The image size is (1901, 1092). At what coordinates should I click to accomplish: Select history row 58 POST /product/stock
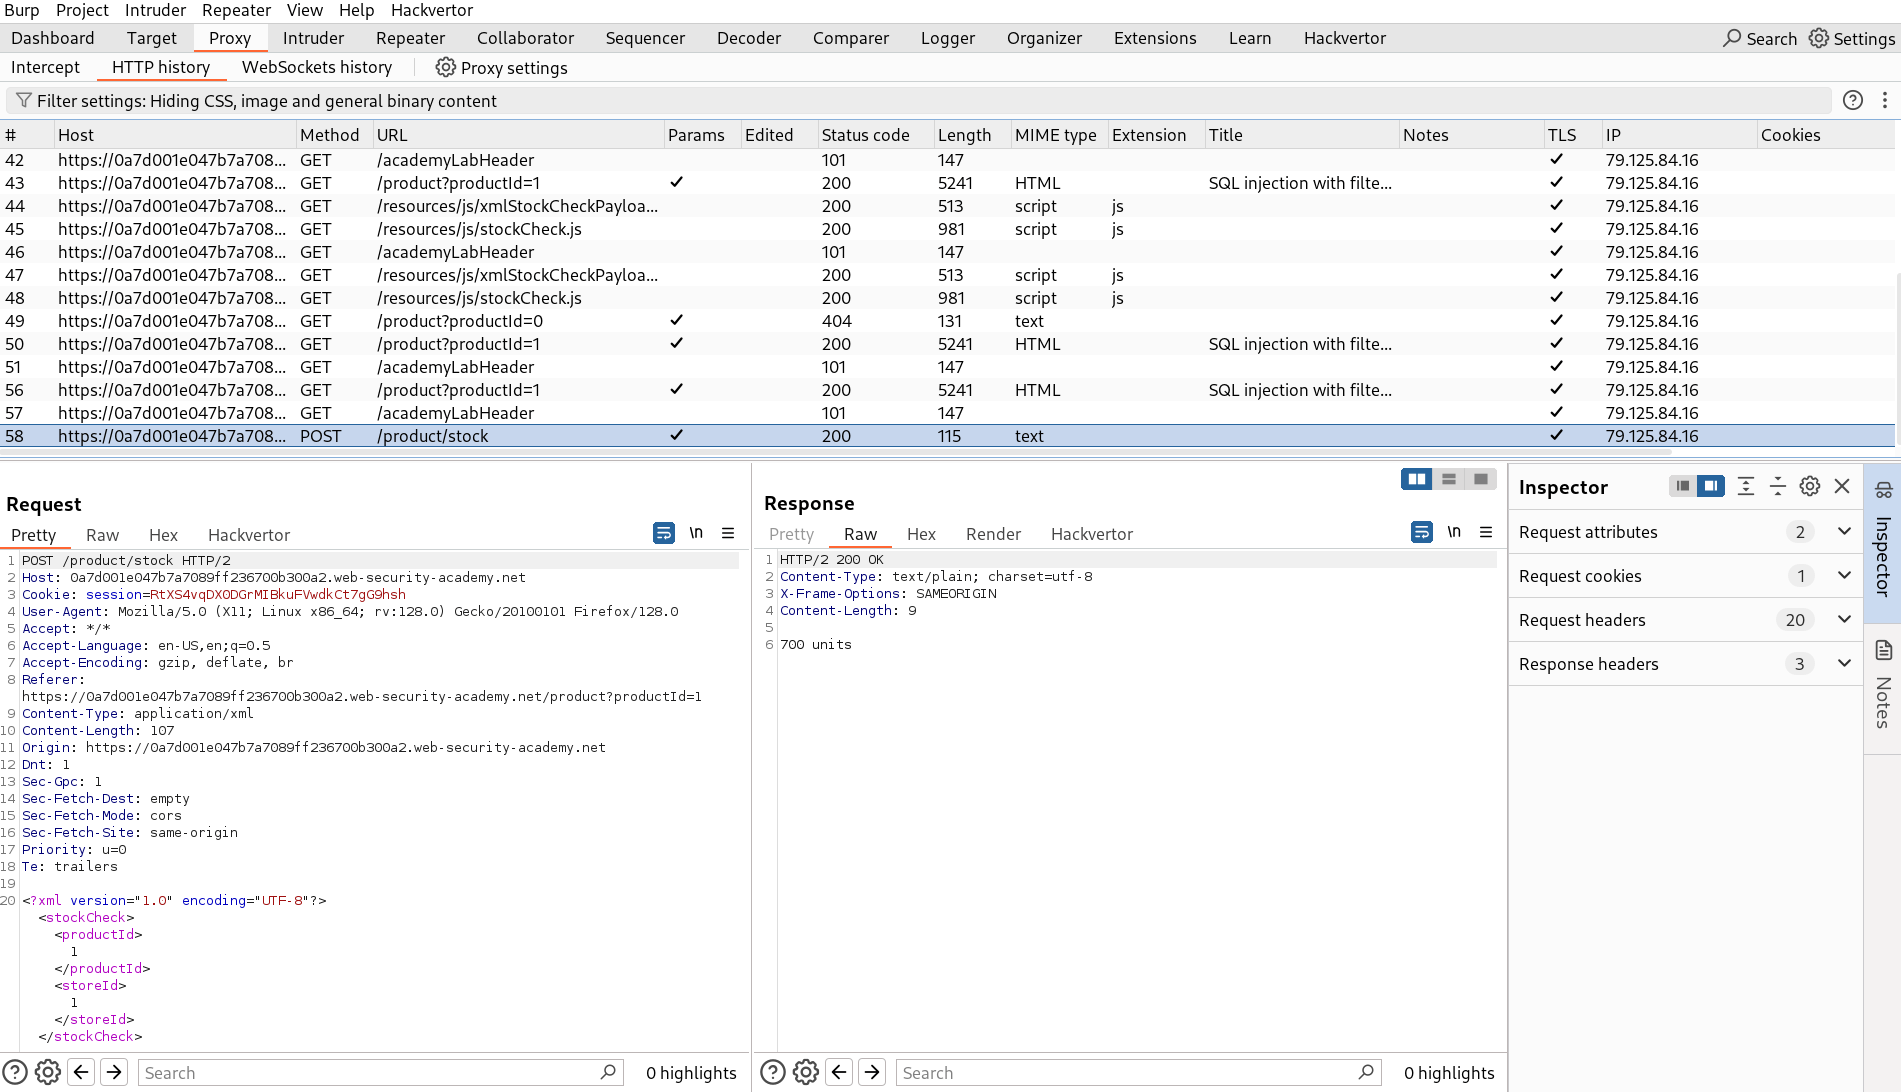pos(947,436)
